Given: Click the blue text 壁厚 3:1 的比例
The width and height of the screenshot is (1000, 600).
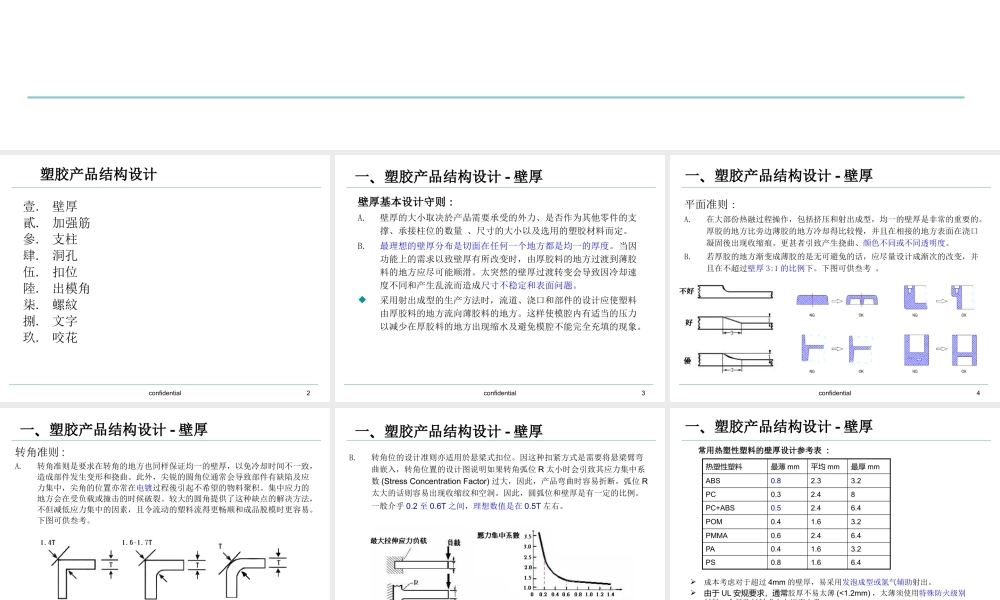Looking at the screenshot, I should 776,268.
